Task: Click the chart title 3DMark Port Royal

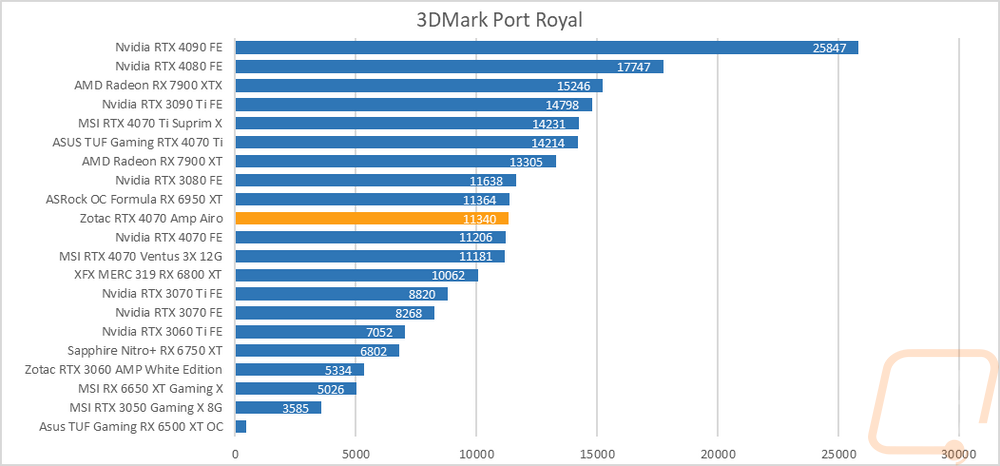Action: click(499, 20)
